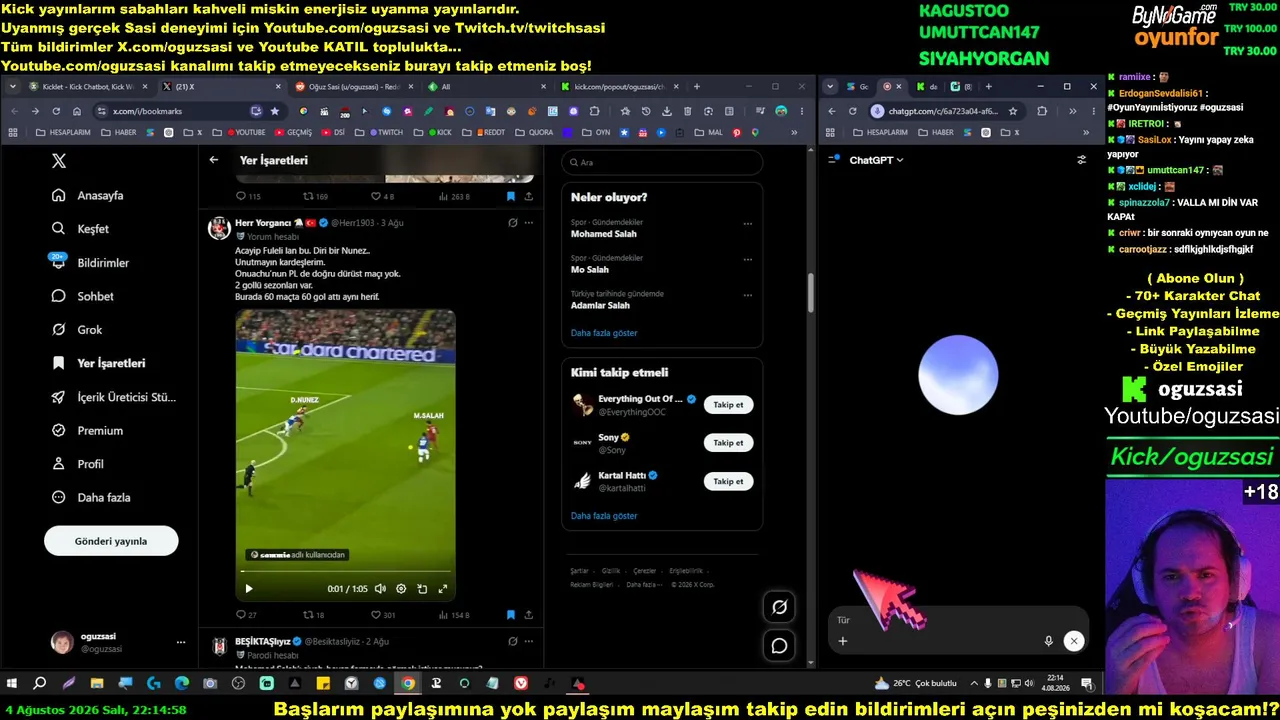Open floating Grok button at bottom right
This screenshot has height=720, width=1280.
(x=779, y=607)
